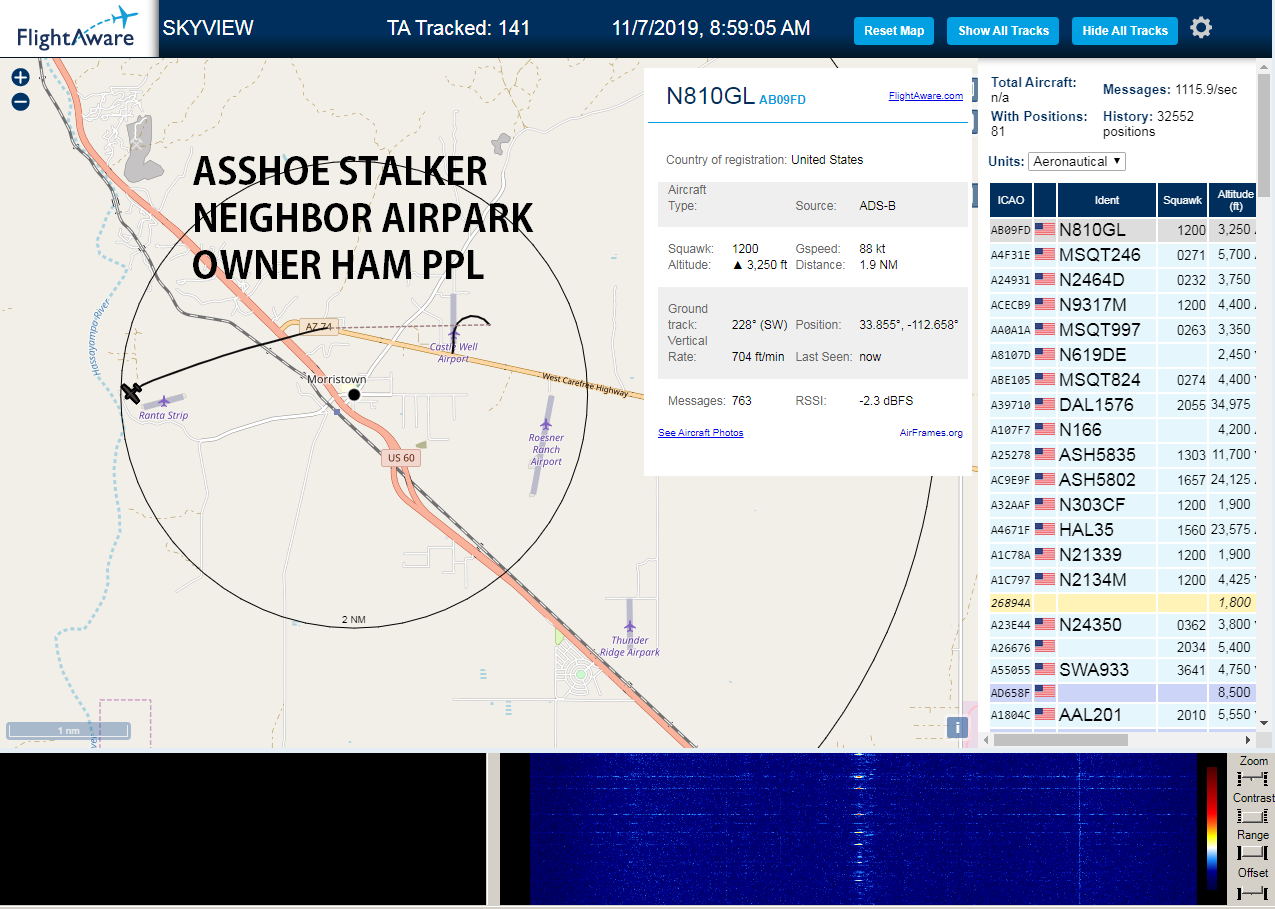Sort table by ICAO column
The height and width of the screenshot is (909, 1275).
coord(1011,200)
